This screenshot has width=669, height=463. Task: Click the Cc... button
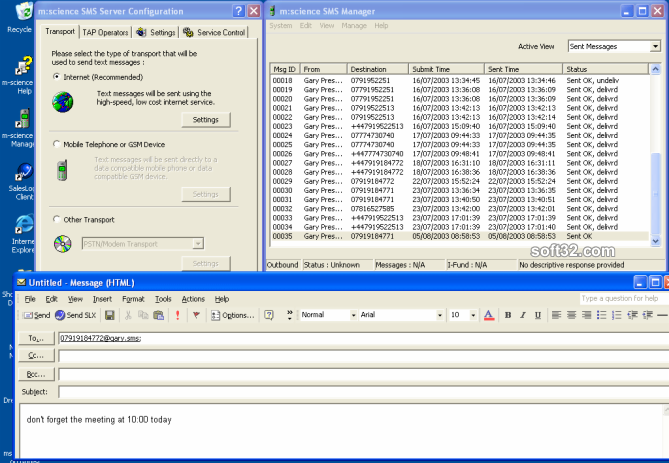[x=36, y=355]
